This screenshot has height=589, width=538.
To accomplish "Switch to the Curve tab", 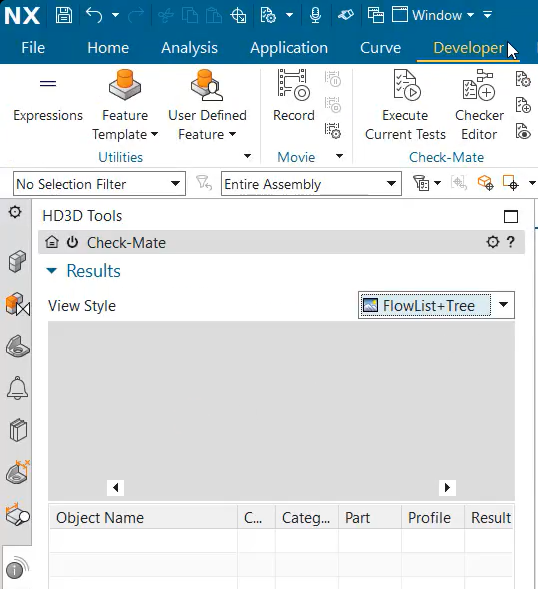I will 381,48.
